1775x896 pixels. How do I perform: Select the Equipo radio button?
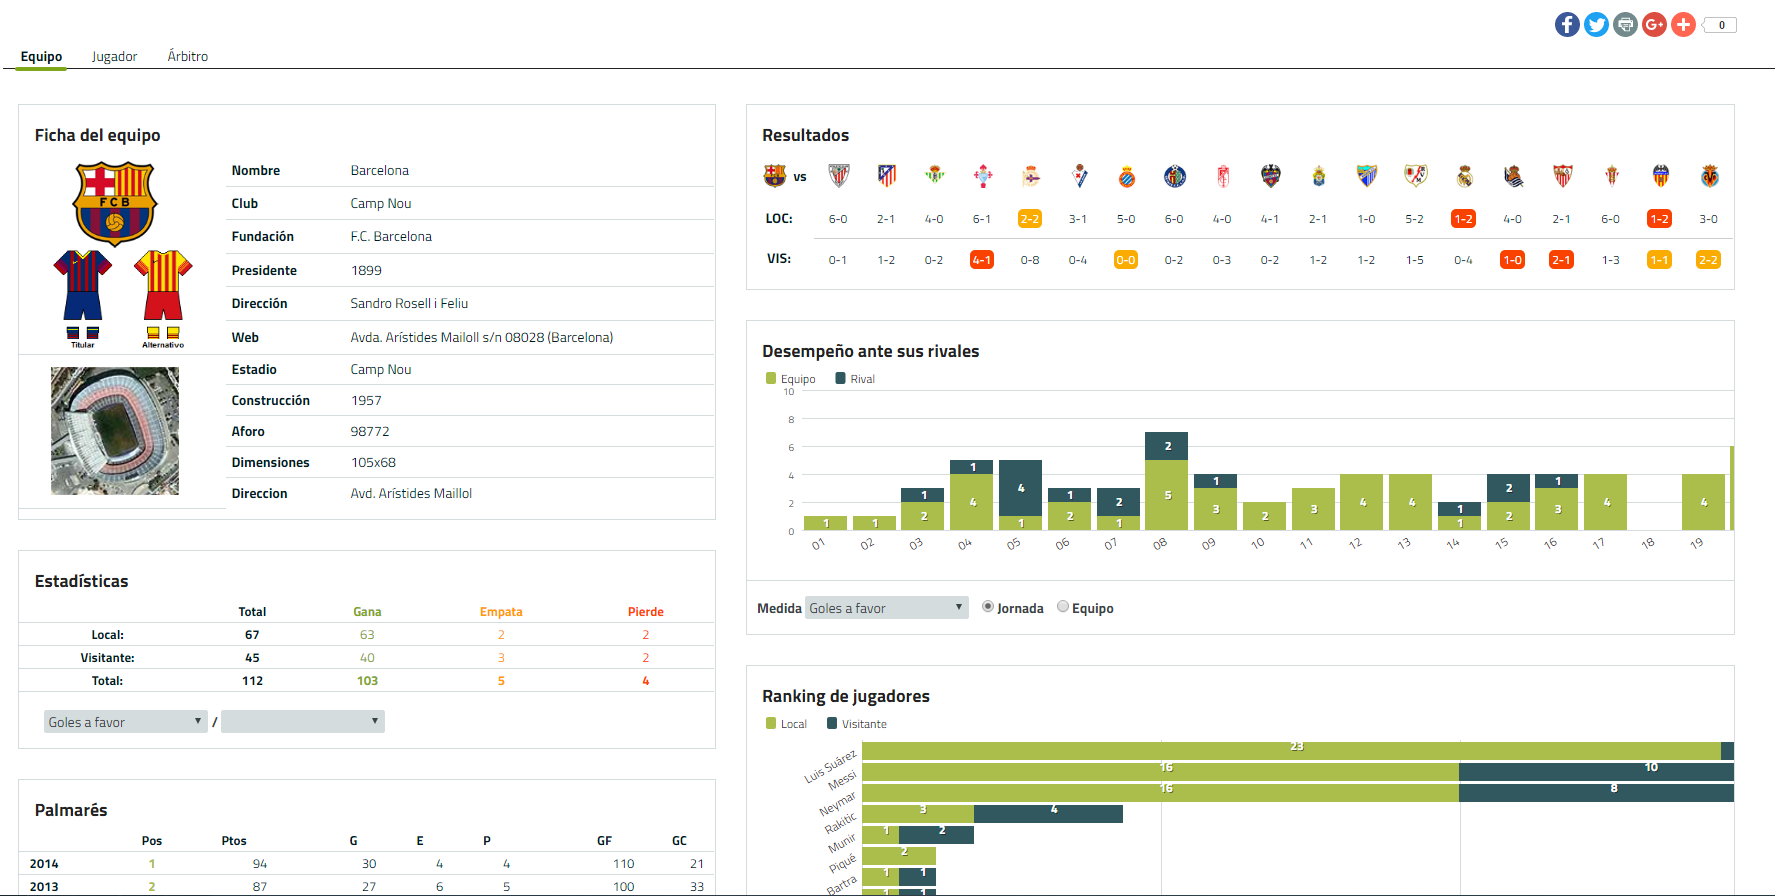tap(1063, 607)
